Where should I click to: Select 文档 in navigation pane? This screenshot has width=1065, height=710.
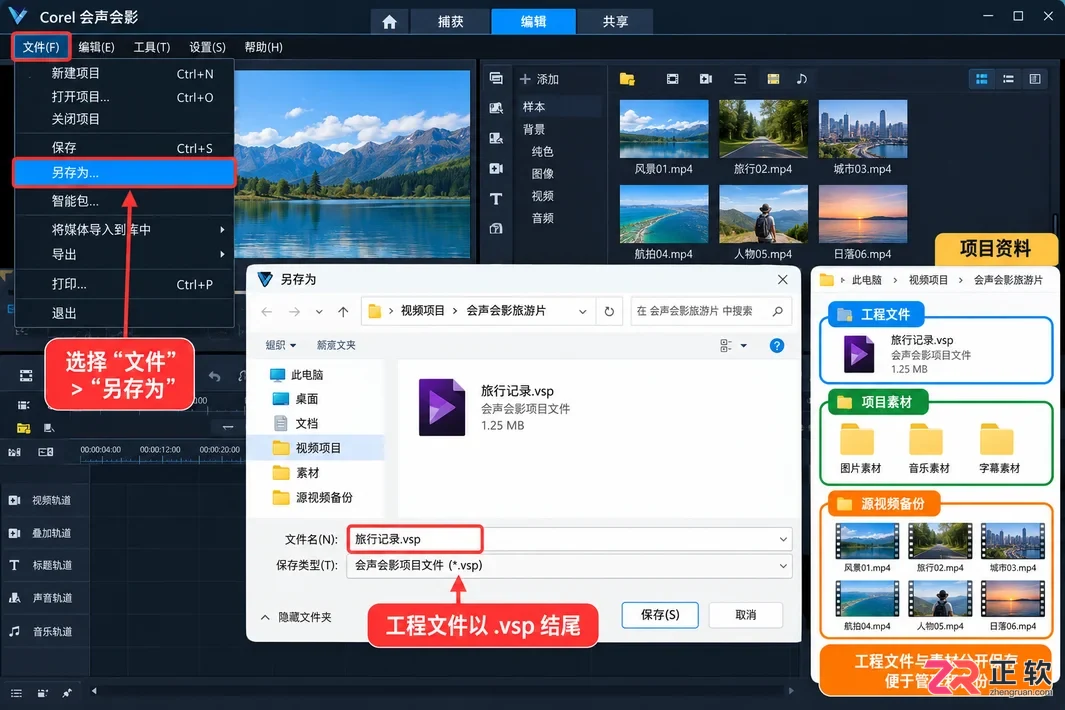296,423
